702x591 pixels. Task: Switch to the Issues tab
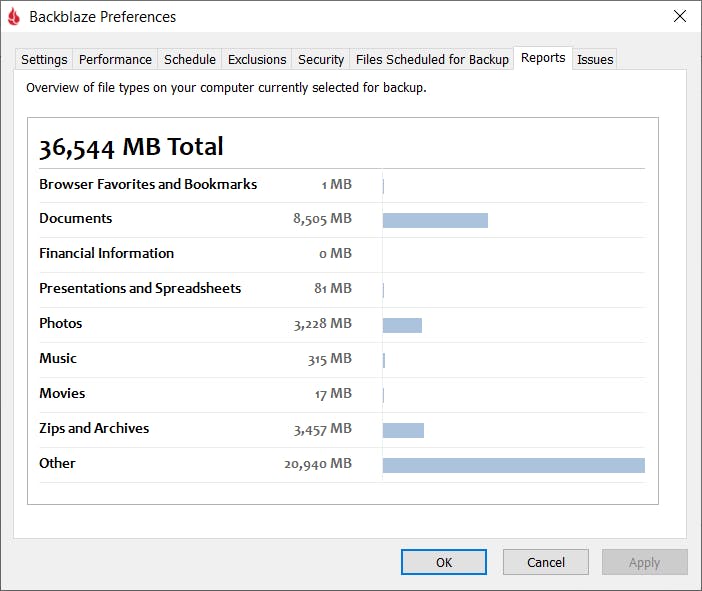pos(595,59)
